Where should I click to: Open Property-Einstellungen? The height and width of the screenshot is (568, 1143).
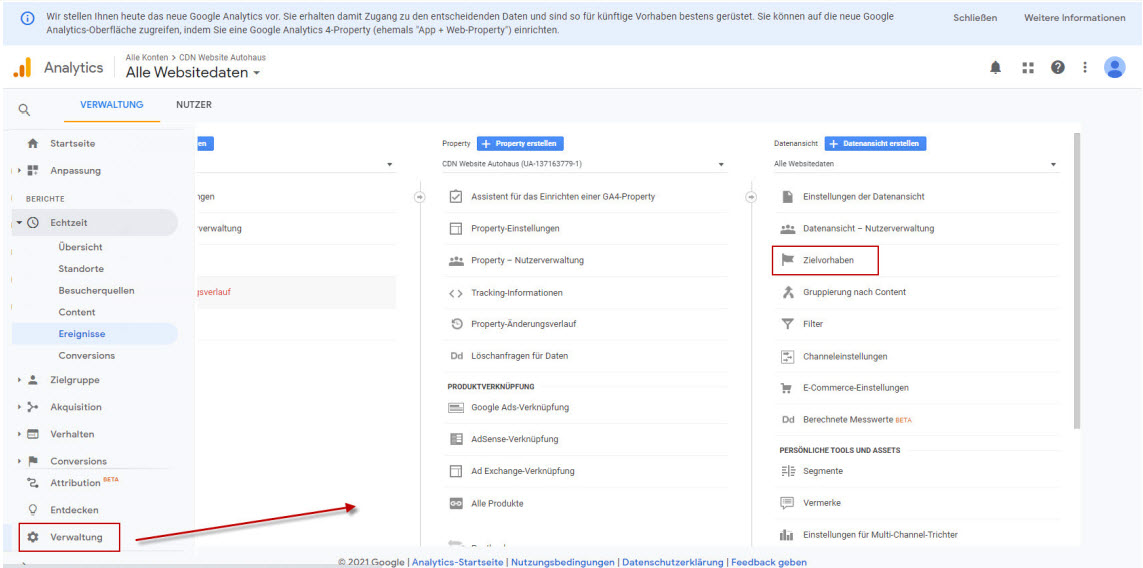tap(515, 228)
